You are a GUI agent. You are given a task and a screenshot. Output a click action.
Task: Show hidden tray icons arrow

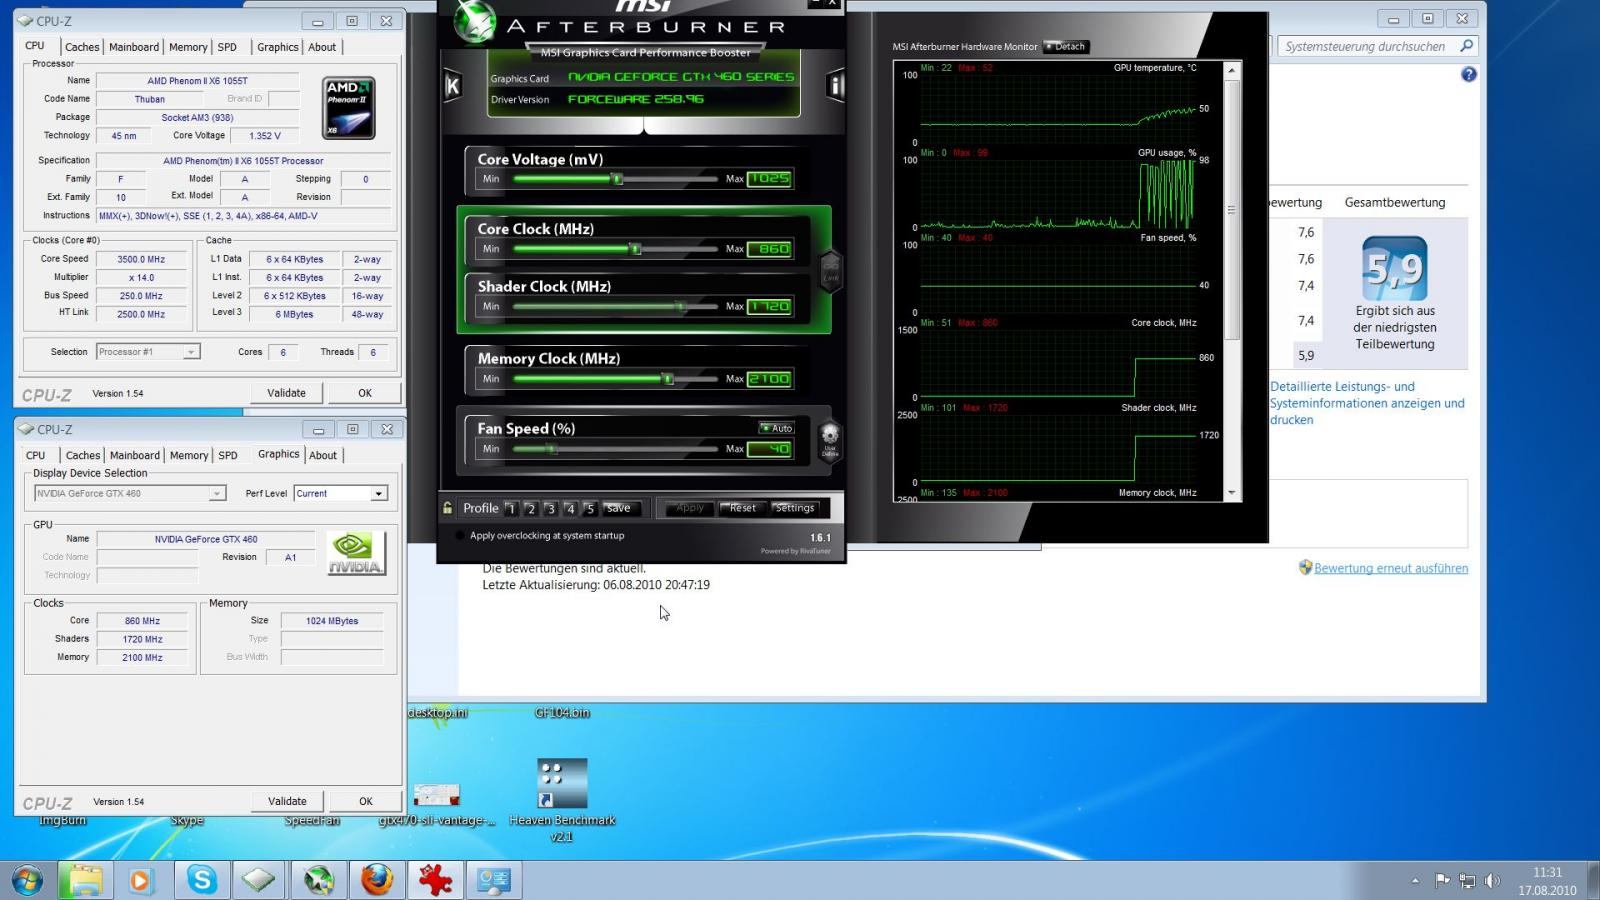(x=1415, y=881)
